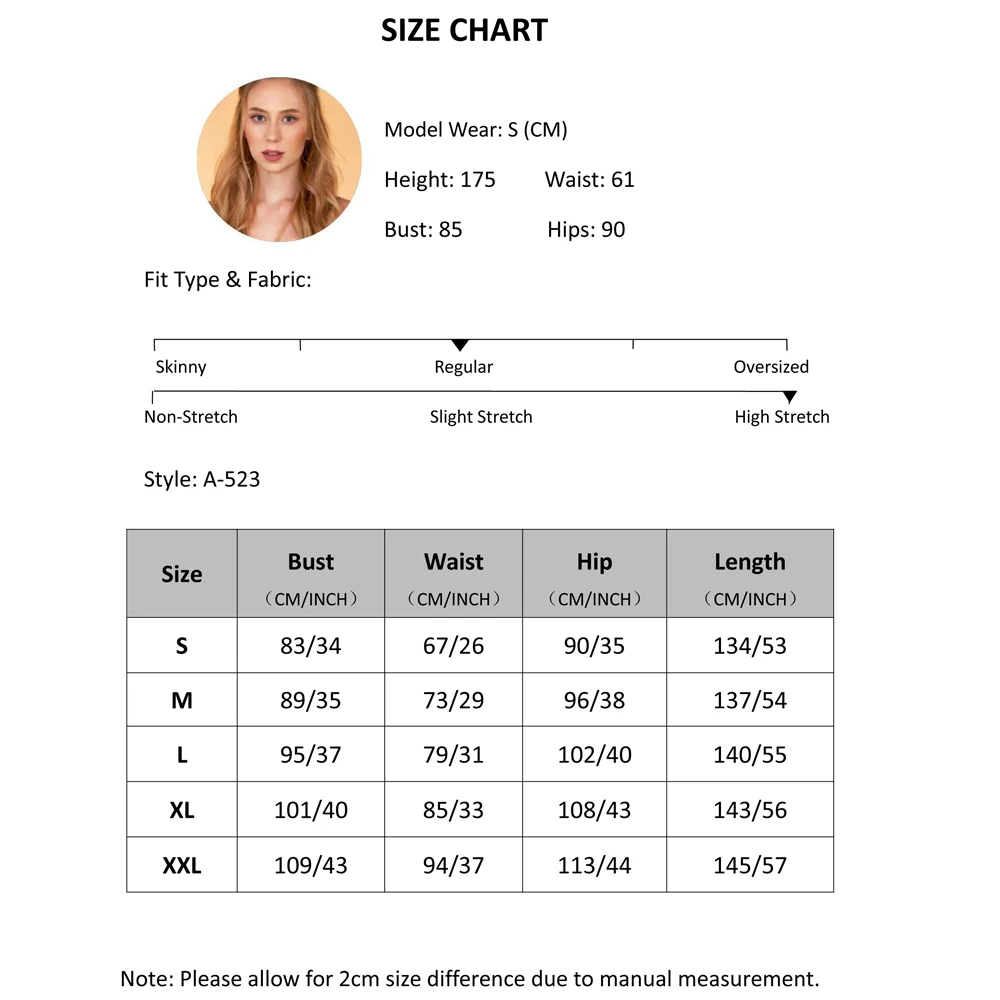Select the XXL size row label
The height and width of the screenshot is (1000, 1000).
click(x=182, y=865)
